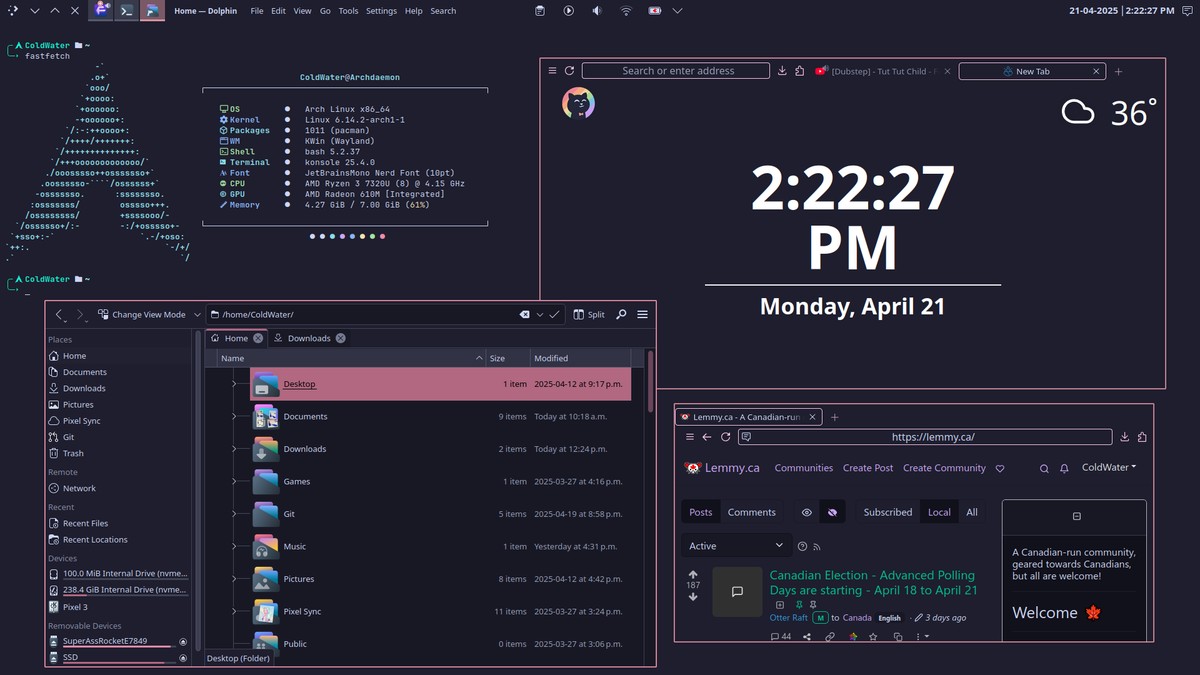Click the weather cloud icon on New Tab
Image resolution: width=1200 pixels, height=675 pixels.
point(1078,111)
